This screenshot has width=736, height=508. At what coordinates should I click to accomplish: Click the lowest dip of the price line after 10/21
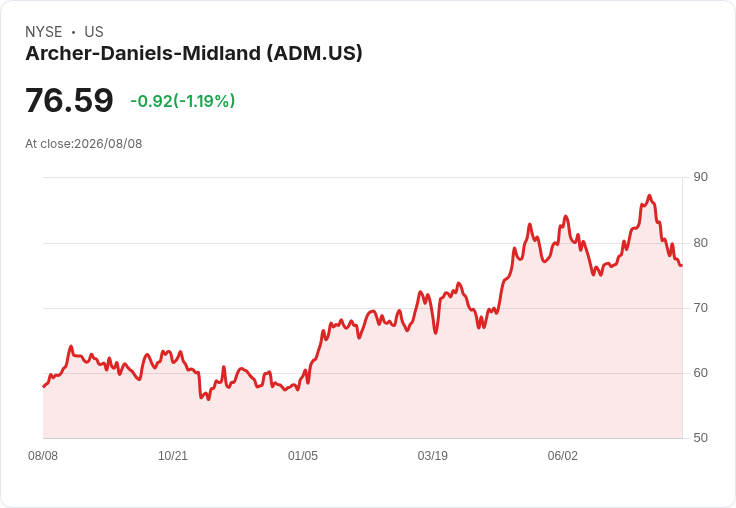208,399
